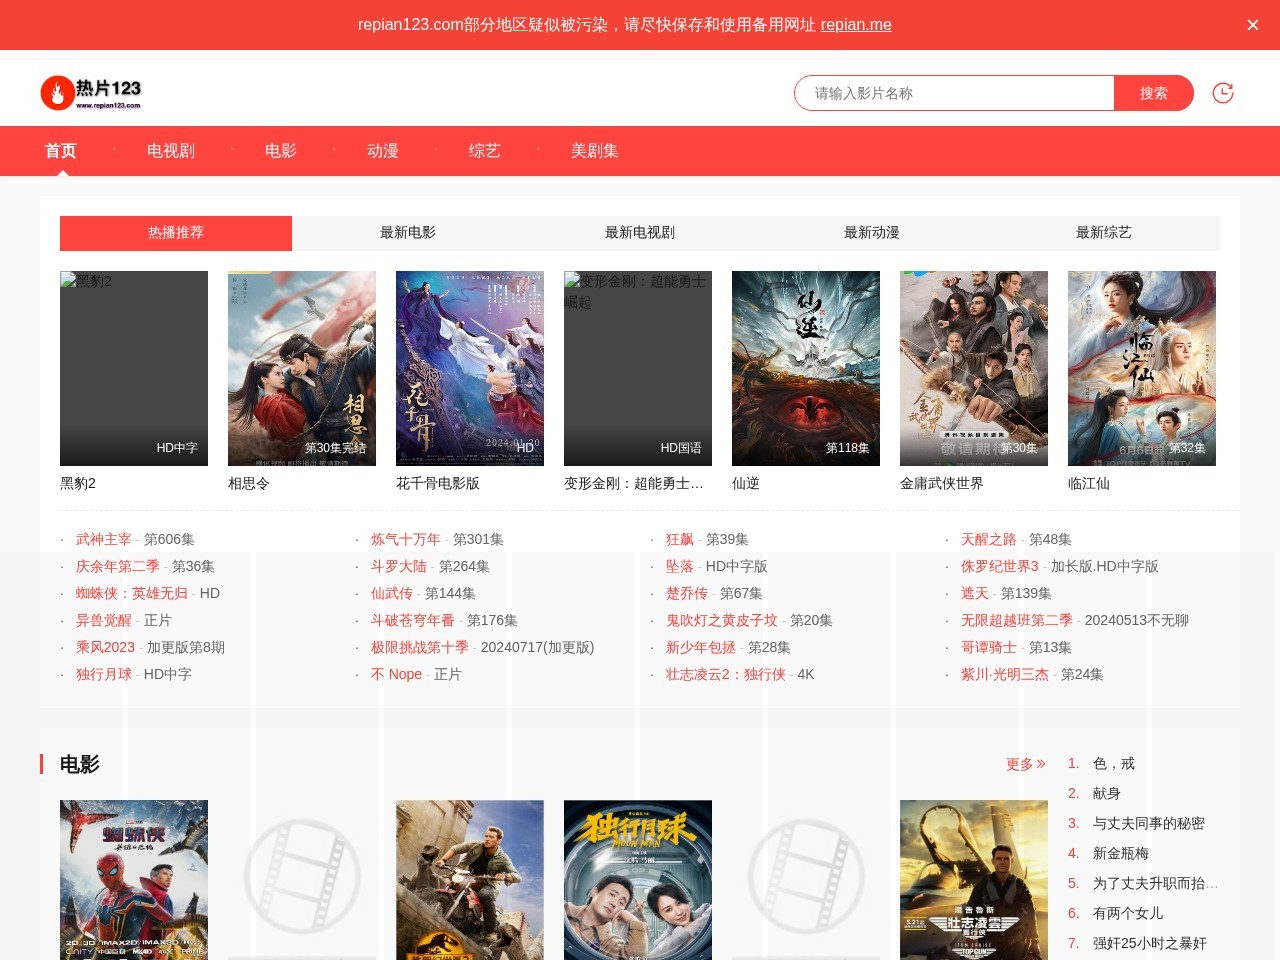
Task: Open the 武神主宰 series link
Action: point(104,539)
